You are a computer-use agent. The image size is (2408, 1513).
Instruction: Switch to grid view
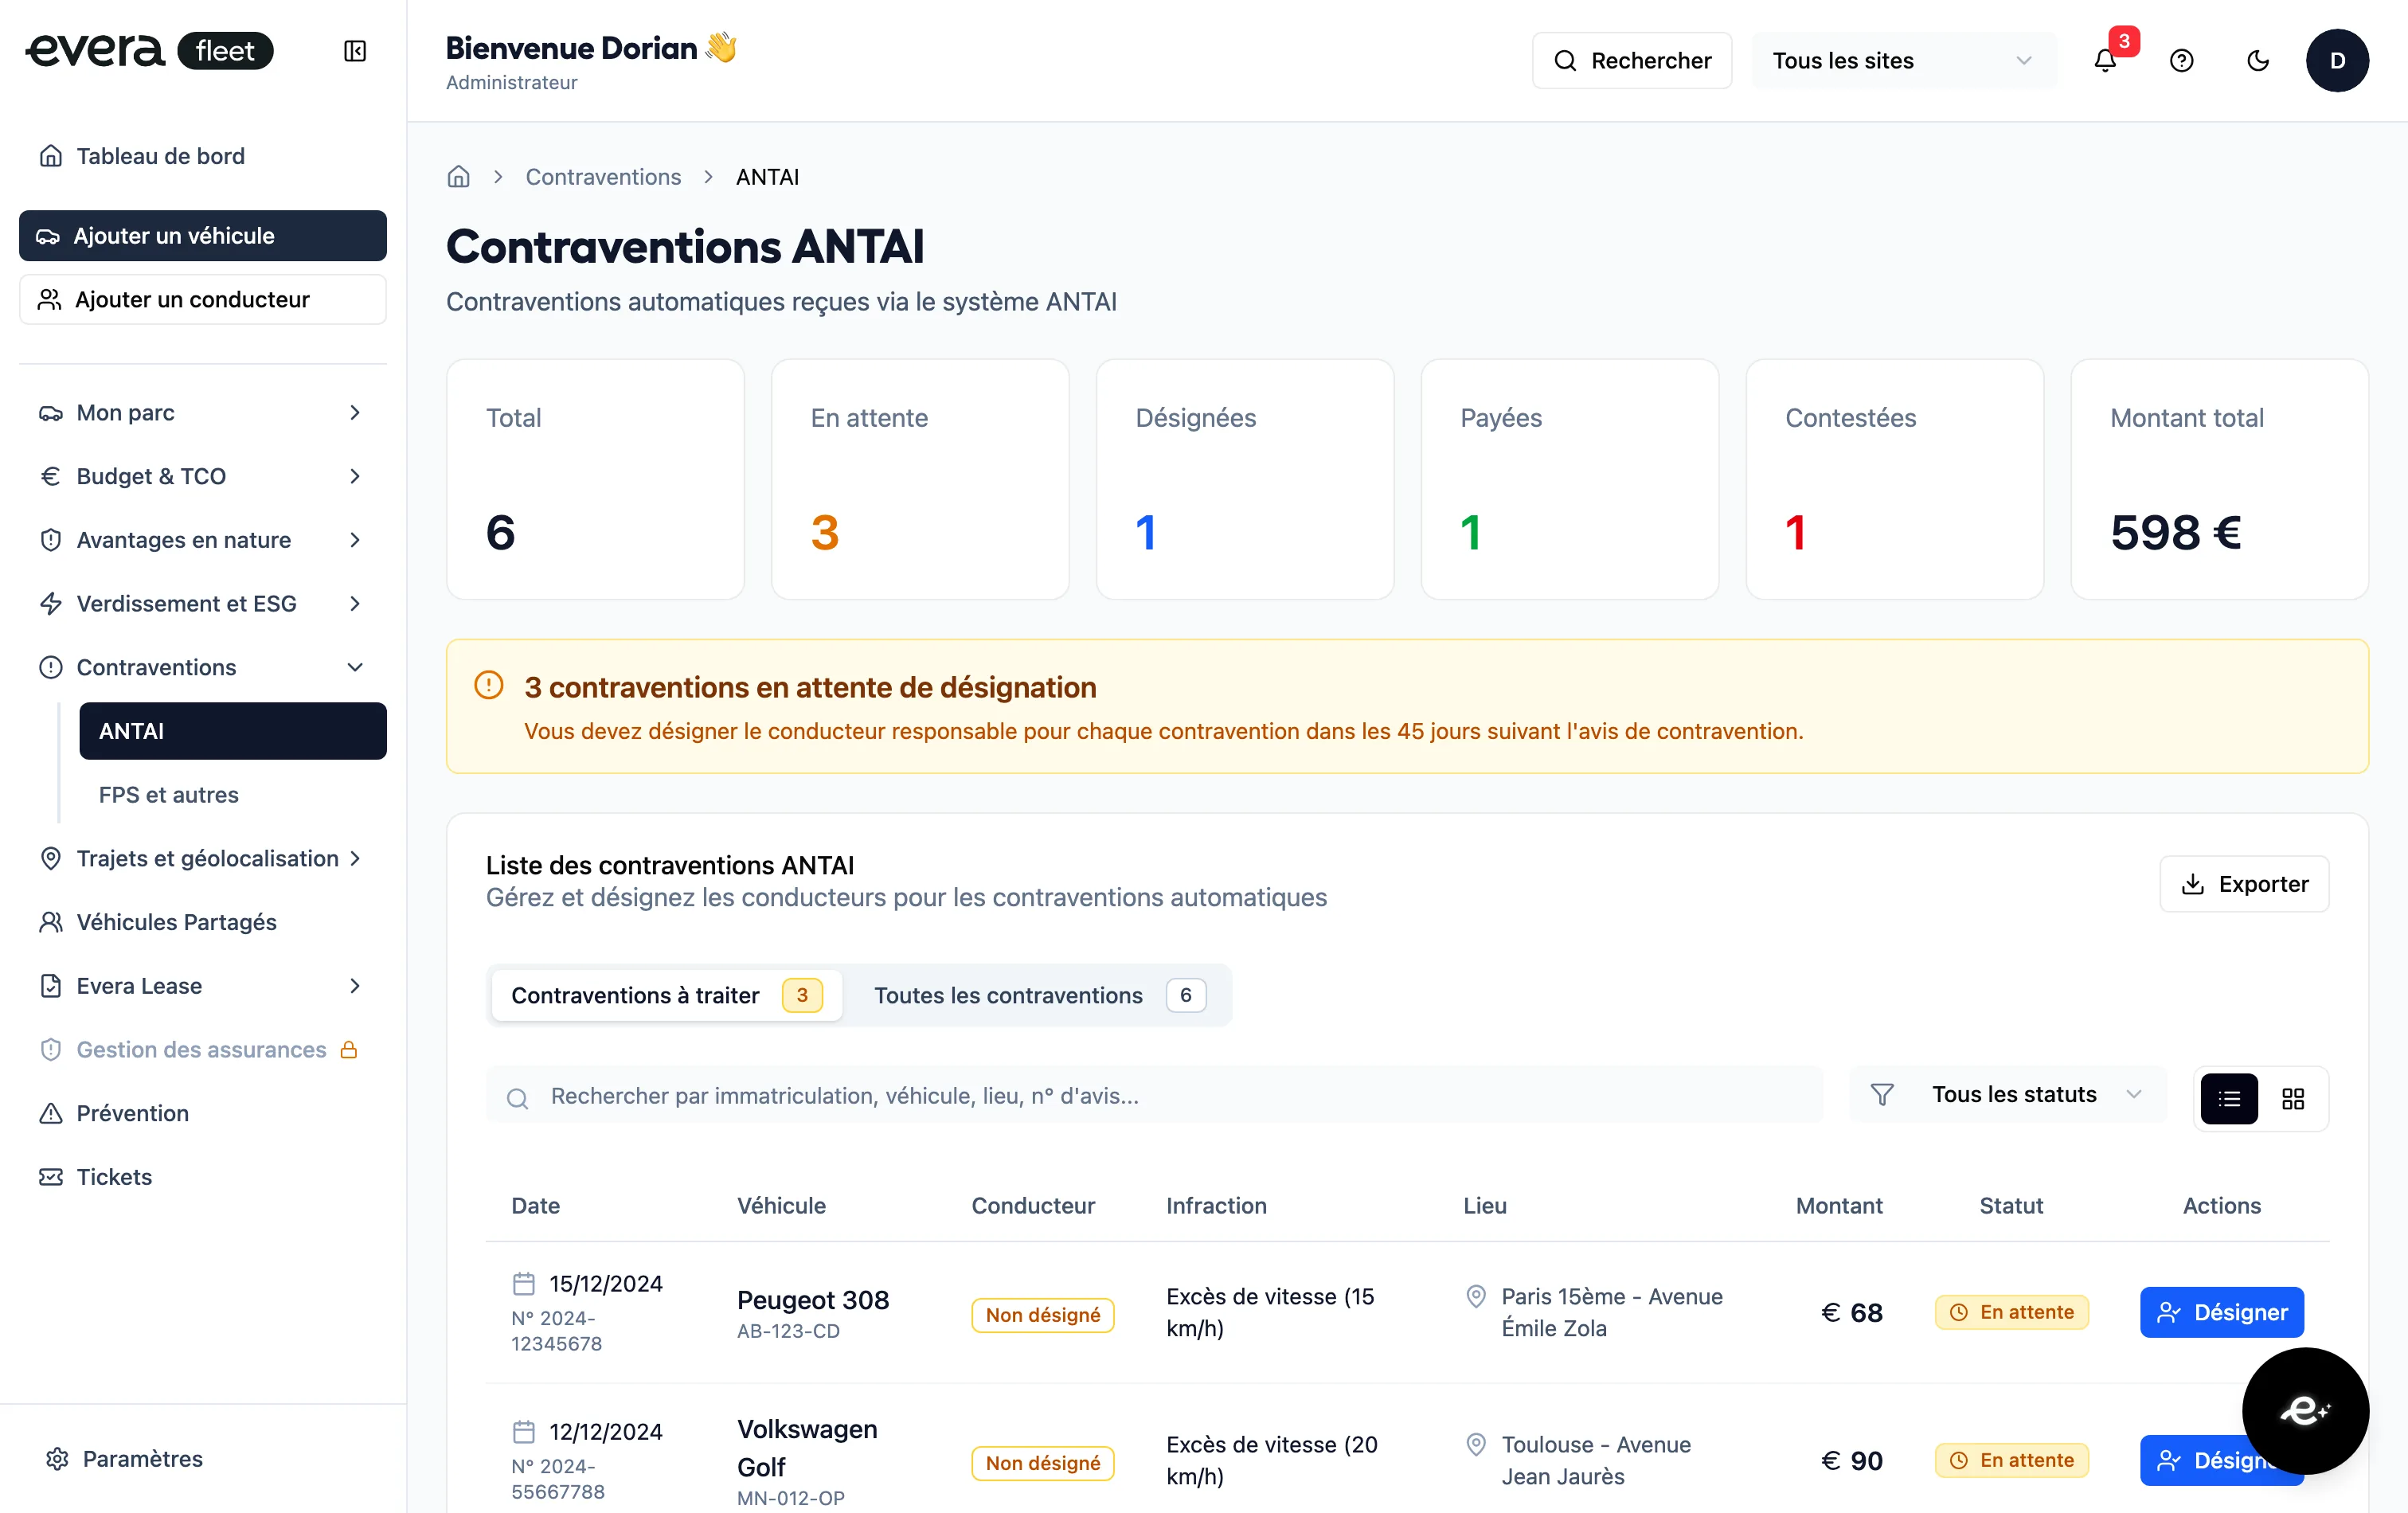[x=2293, y=1099]
